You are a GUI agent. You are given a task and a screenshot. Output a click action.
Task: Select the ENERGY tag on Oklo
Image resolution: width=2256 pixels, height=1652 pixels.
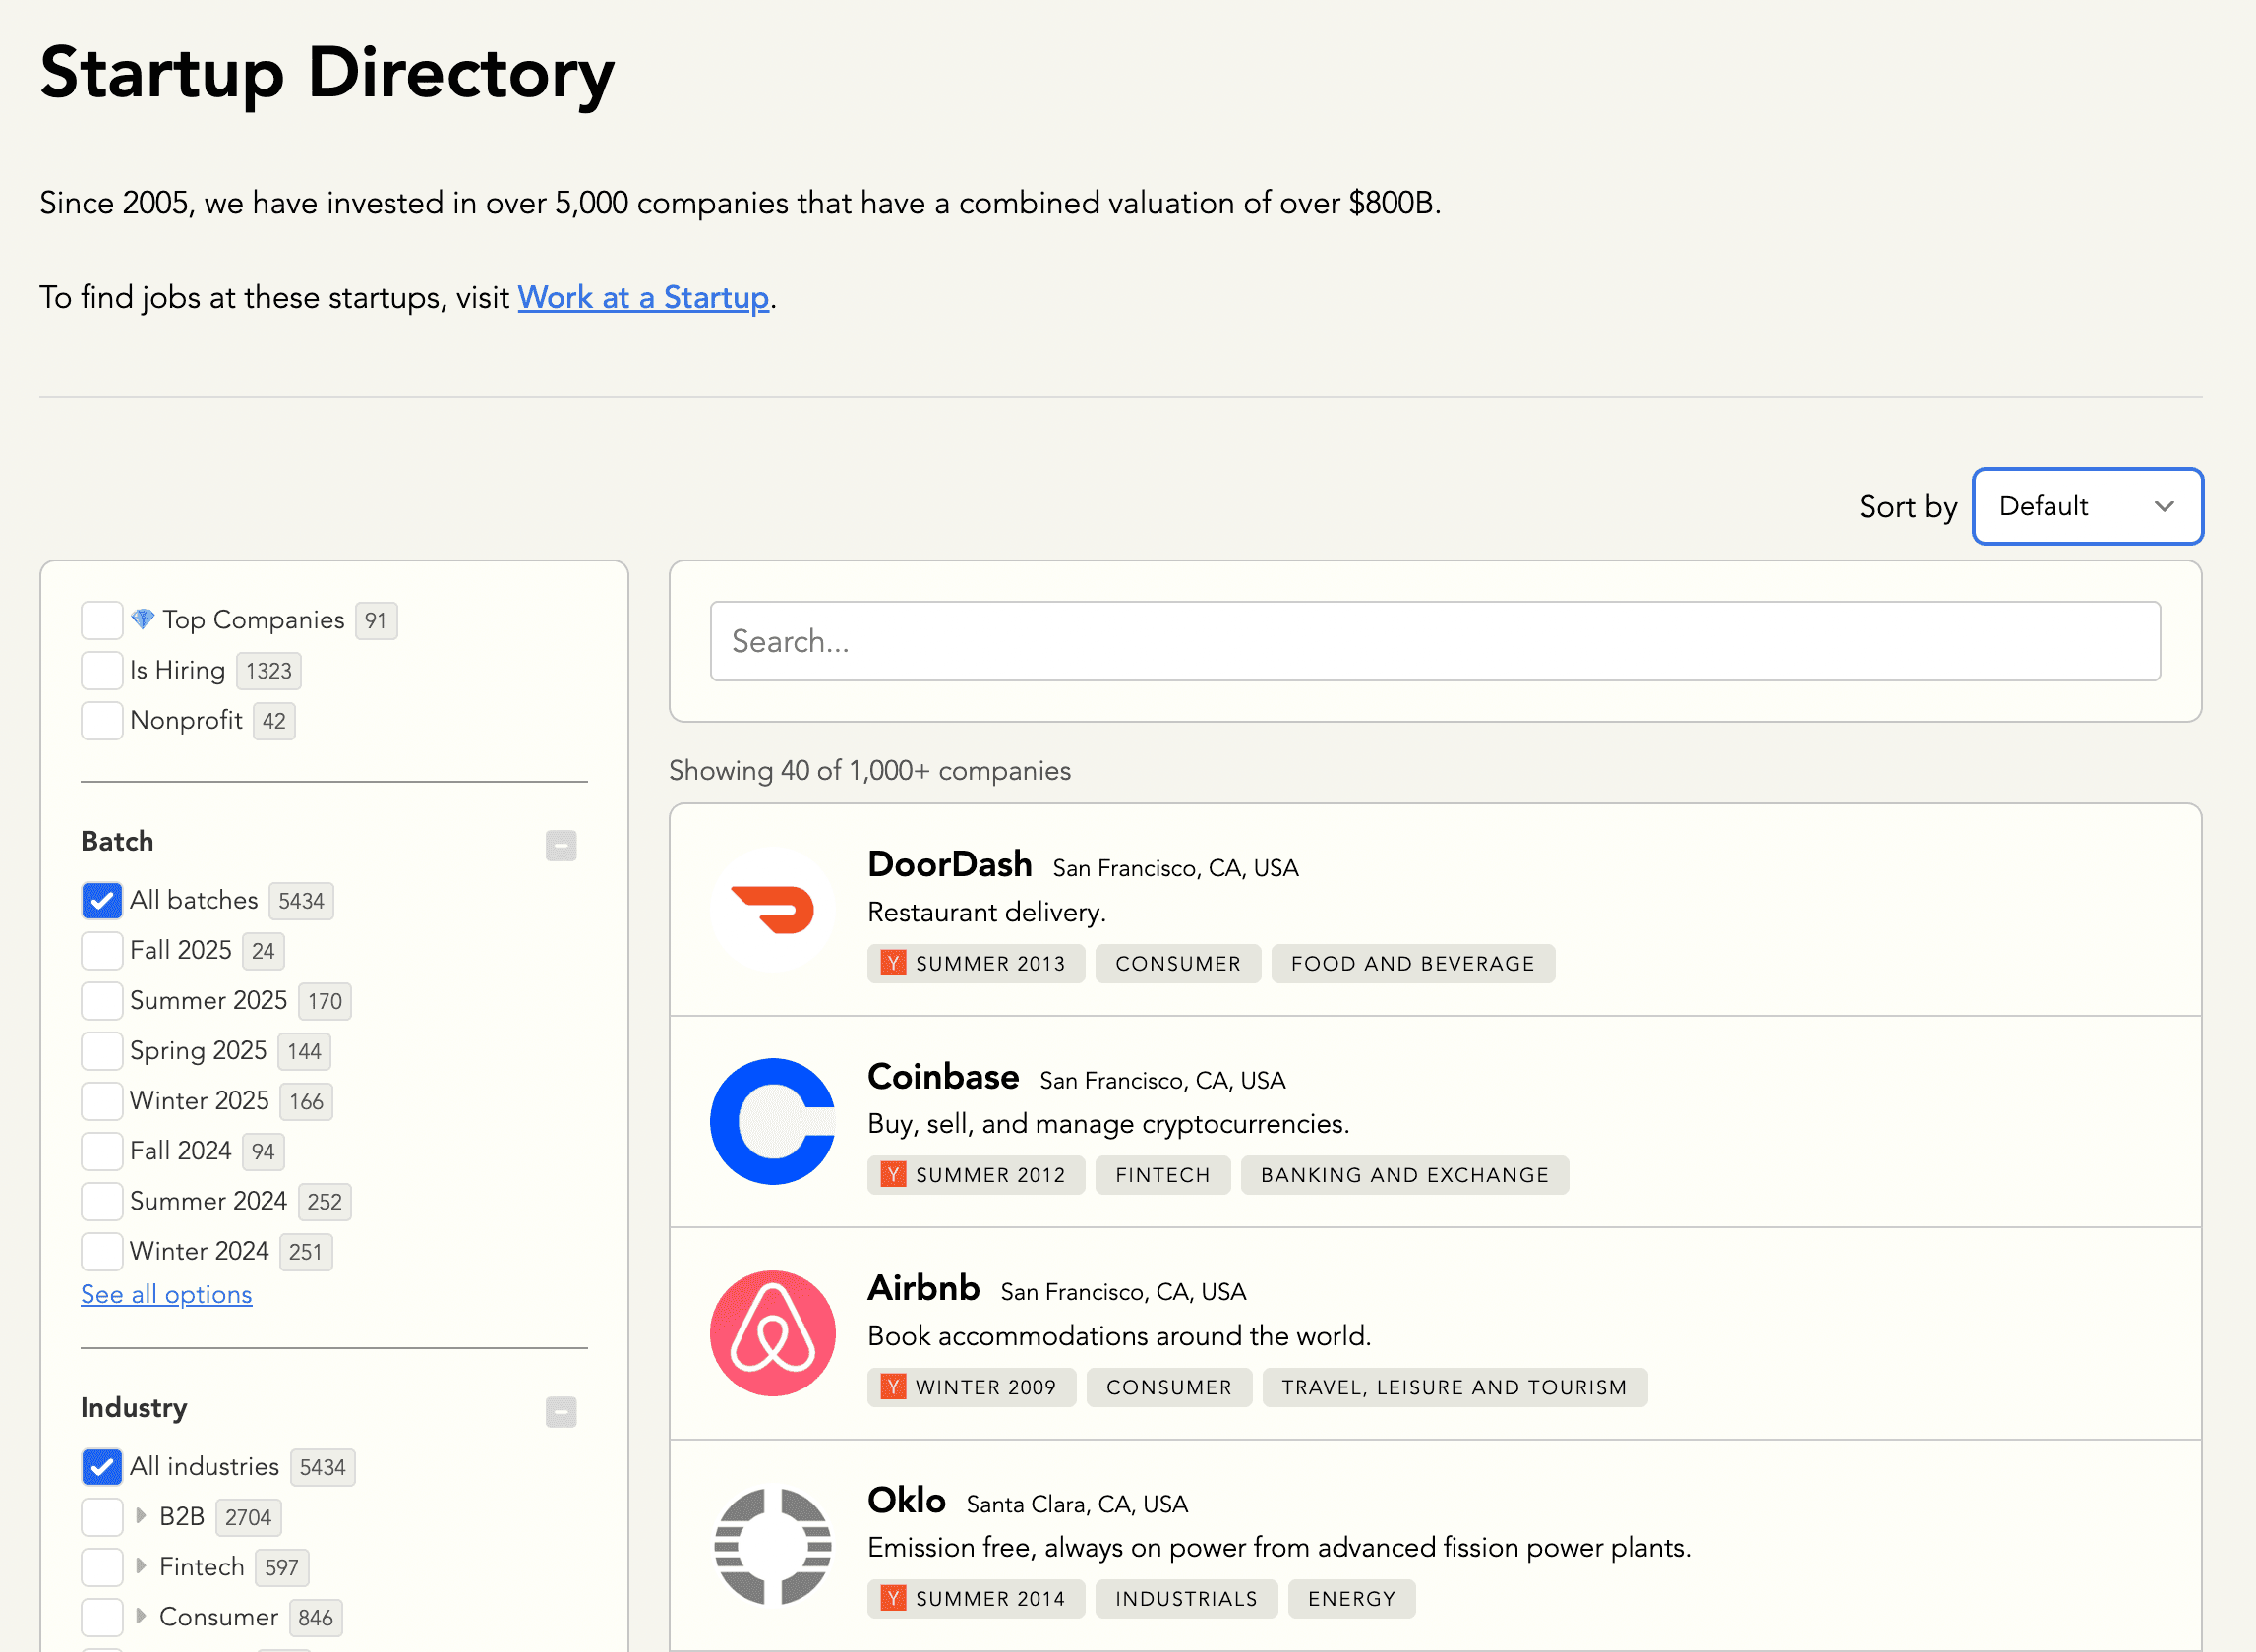[x=1351, y=1598]
